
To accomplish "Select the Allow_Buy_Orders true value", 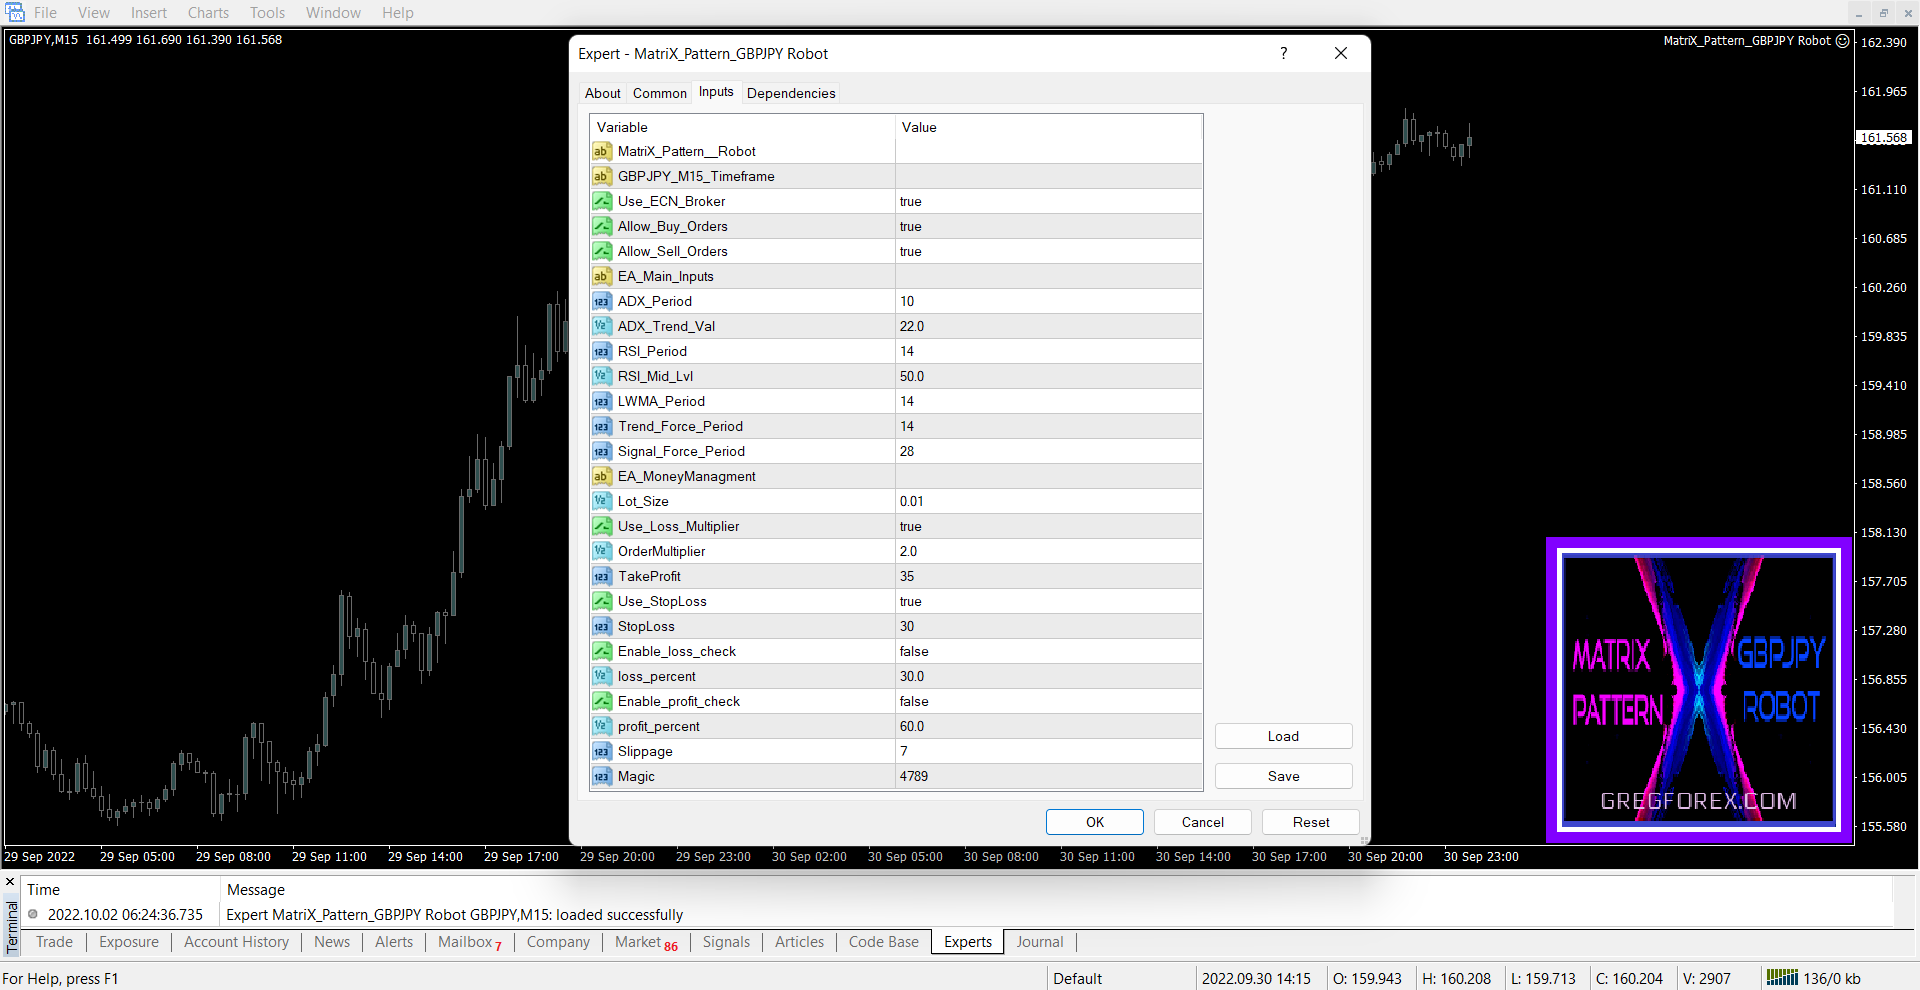I will pos(1047,227).
